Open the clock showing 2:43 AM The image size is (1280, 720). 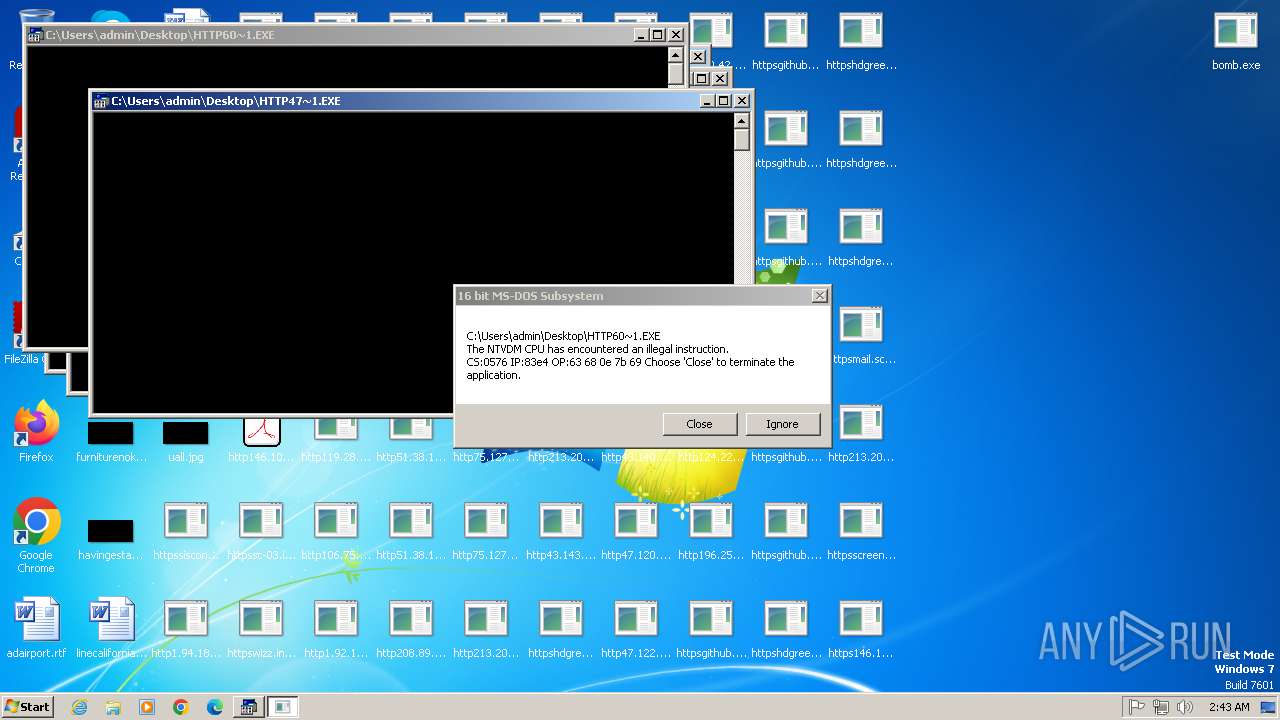tap(1228, 707)
